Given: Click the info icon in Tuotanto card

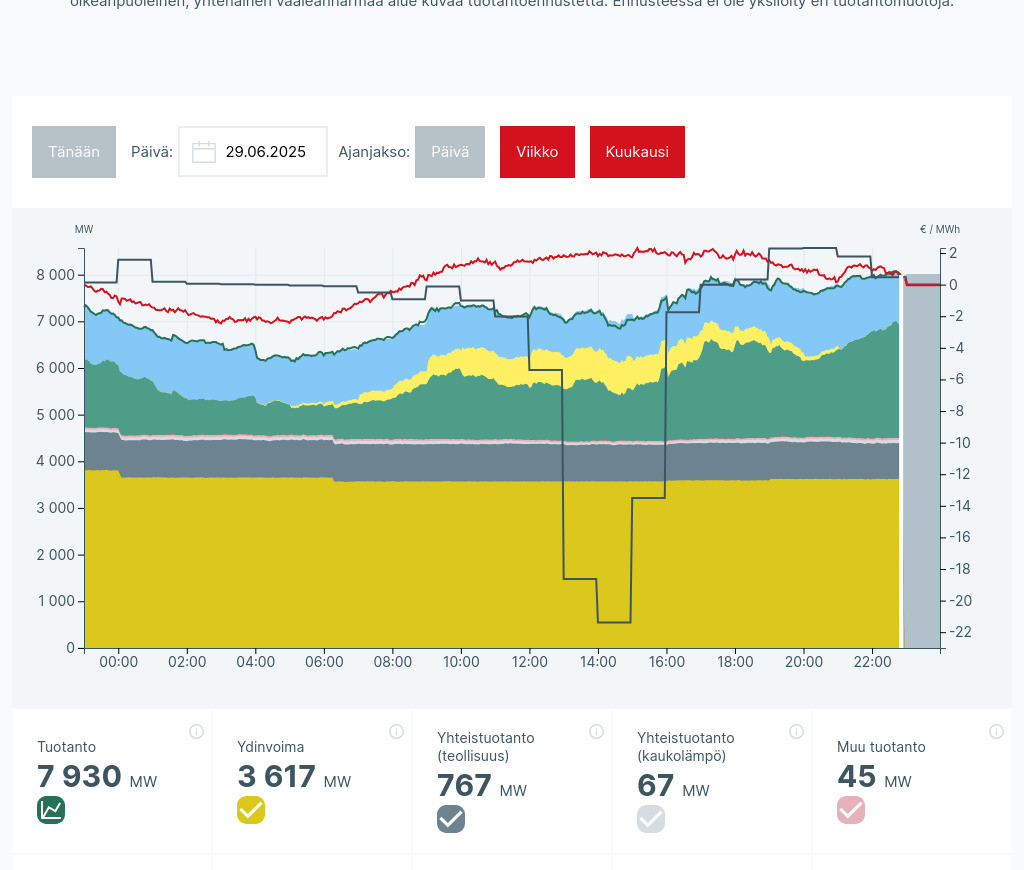Looking at the screenshot, I should [196, 731].
